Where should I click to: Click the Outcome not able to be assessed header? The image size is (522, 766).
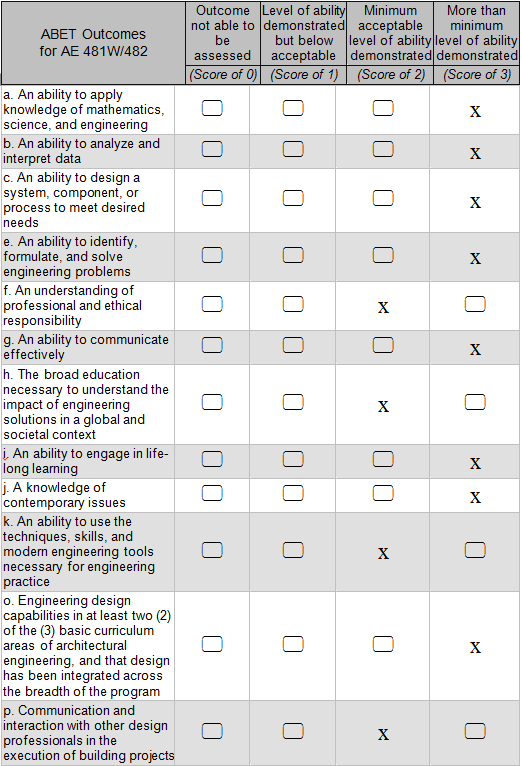223,33
